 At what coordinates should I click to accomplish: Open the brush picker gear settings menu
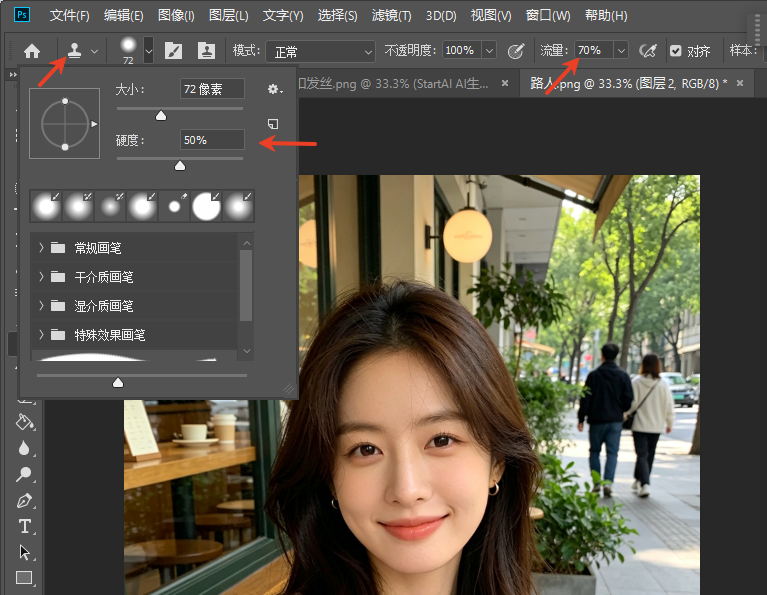coord(274,89)
